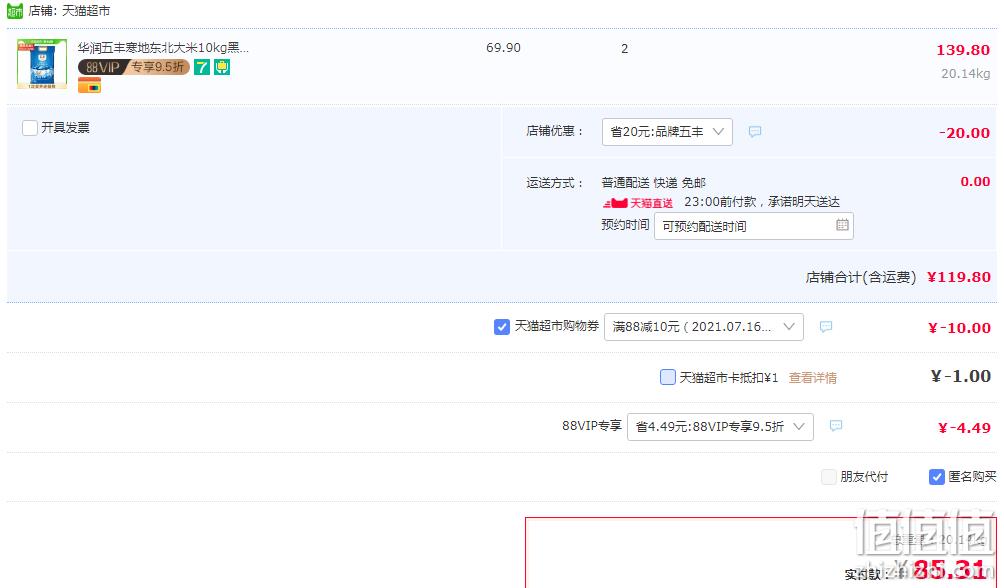Image resolution: width=1004 pixels, height=588 pixels.
Task: Click comment icon beside store discount dropdown
Action: (x=755, y=131)
